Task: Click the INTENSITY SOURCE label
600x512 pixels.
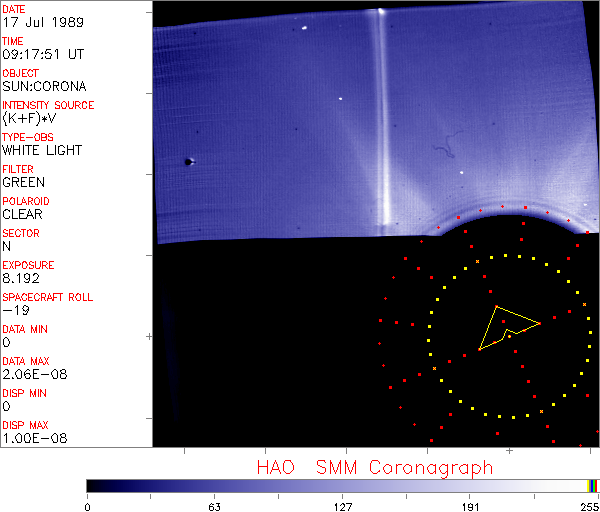Action: click(x=48, y=105)
